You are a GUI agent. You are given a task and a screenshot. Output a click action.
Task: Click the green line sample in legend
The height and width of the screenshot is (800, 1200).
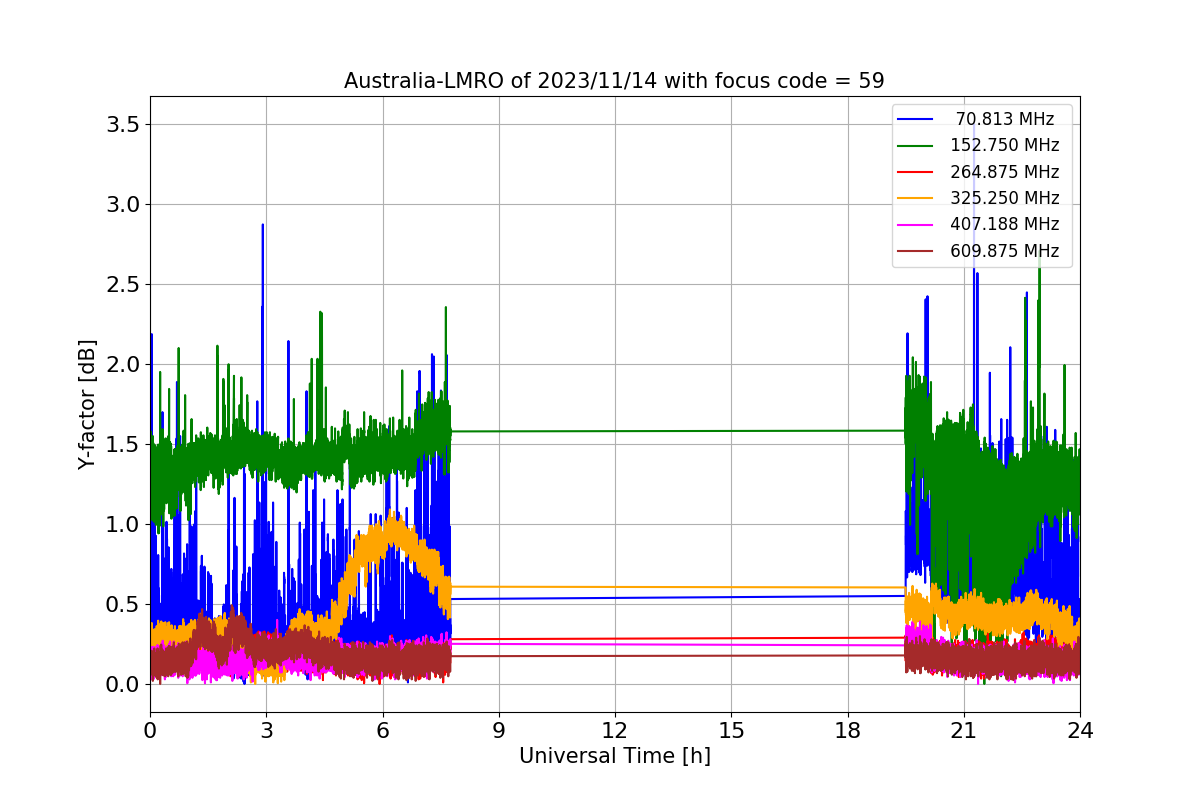pos(915,146)
